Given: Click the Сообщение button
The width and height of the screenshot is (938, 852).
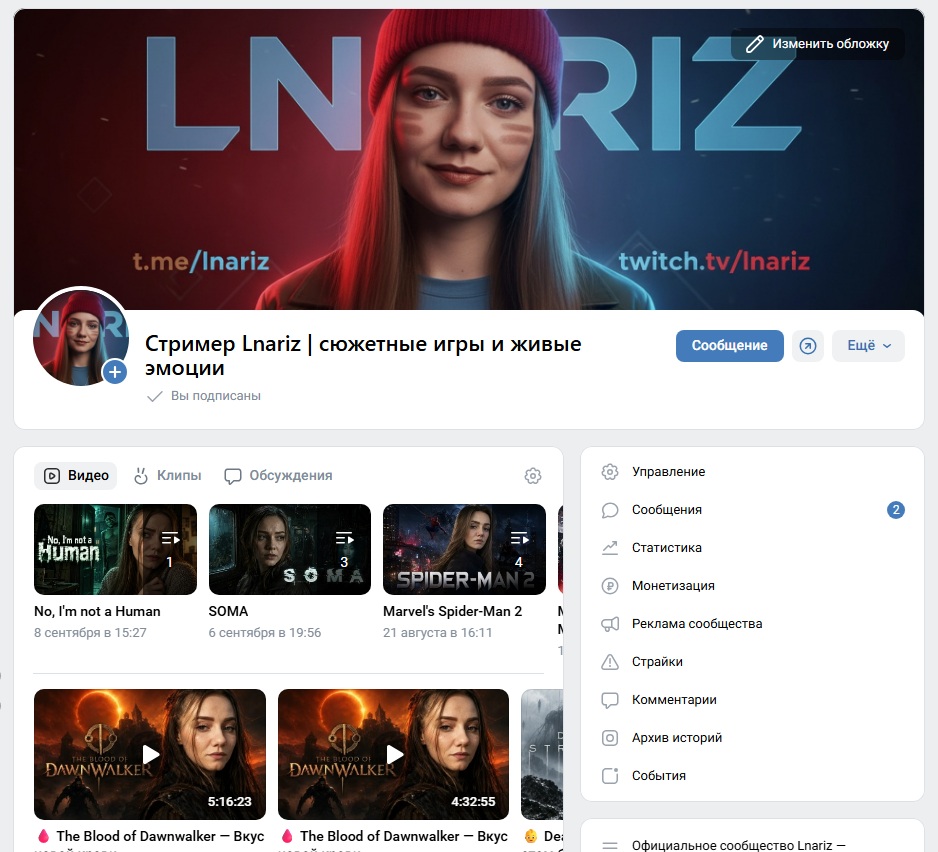Looking at the screenshot, I should point(729,346).
